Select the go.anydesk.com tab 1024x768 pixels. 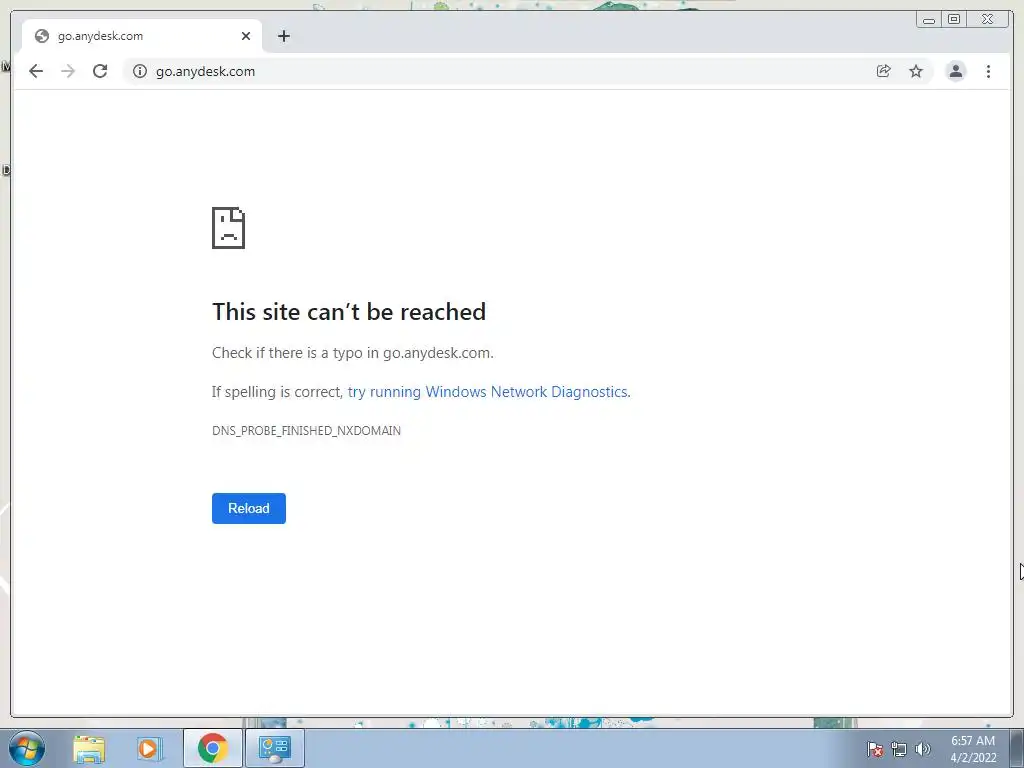pos(142,36)
